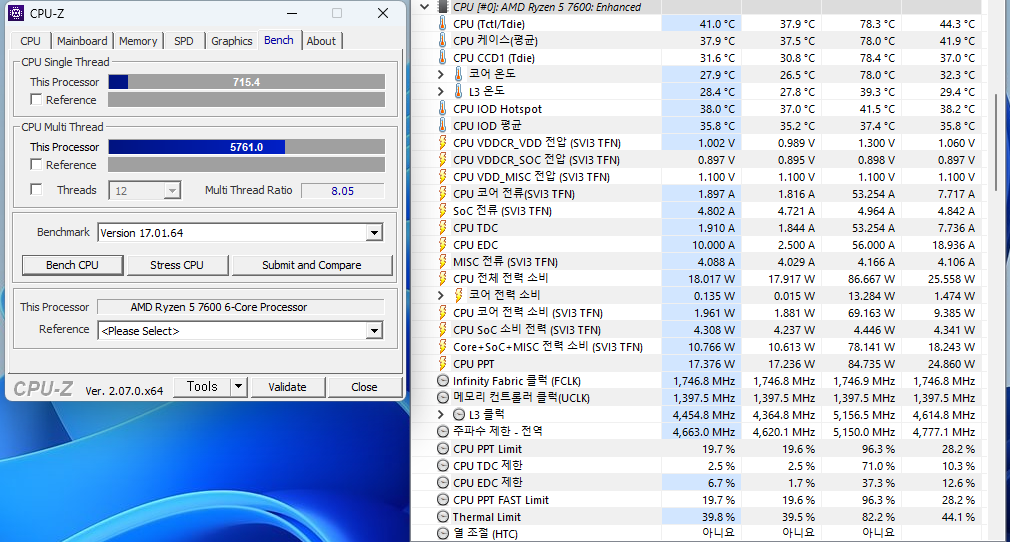The height and width of the screenshot is (542, 1010).
Task: Click the CPU-Z app icon in title bar
Action: click(16, 13)
